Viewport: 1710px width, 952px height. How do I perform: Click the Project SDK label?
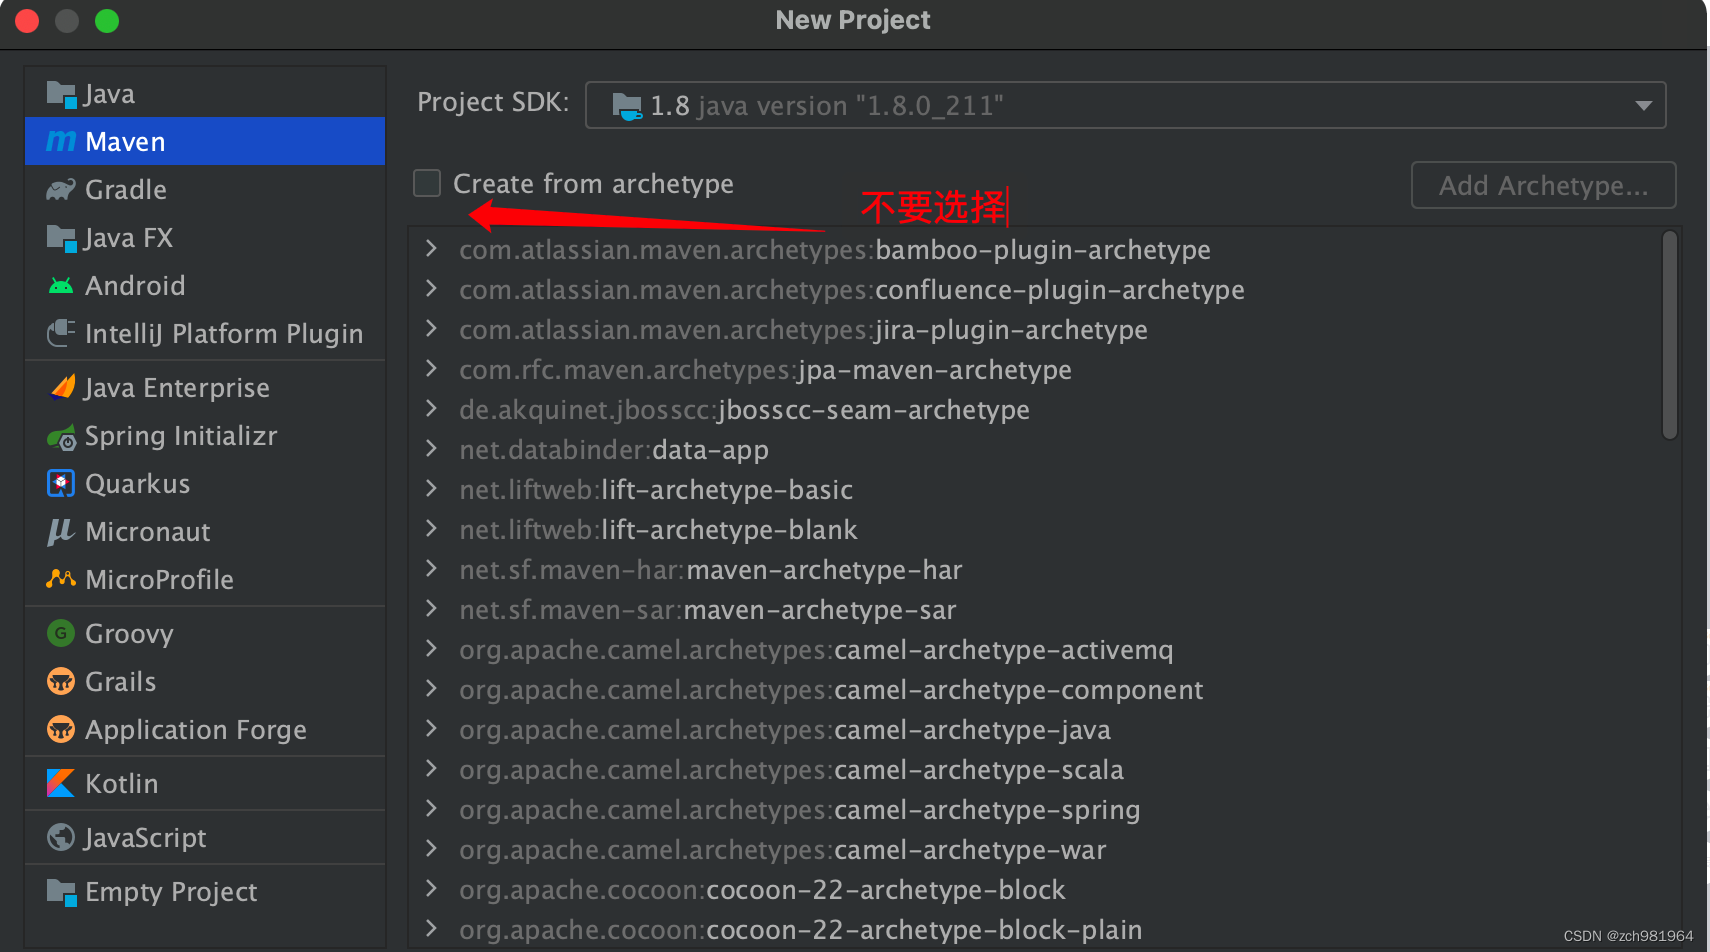pyautogui.click(x=493, y=102)
